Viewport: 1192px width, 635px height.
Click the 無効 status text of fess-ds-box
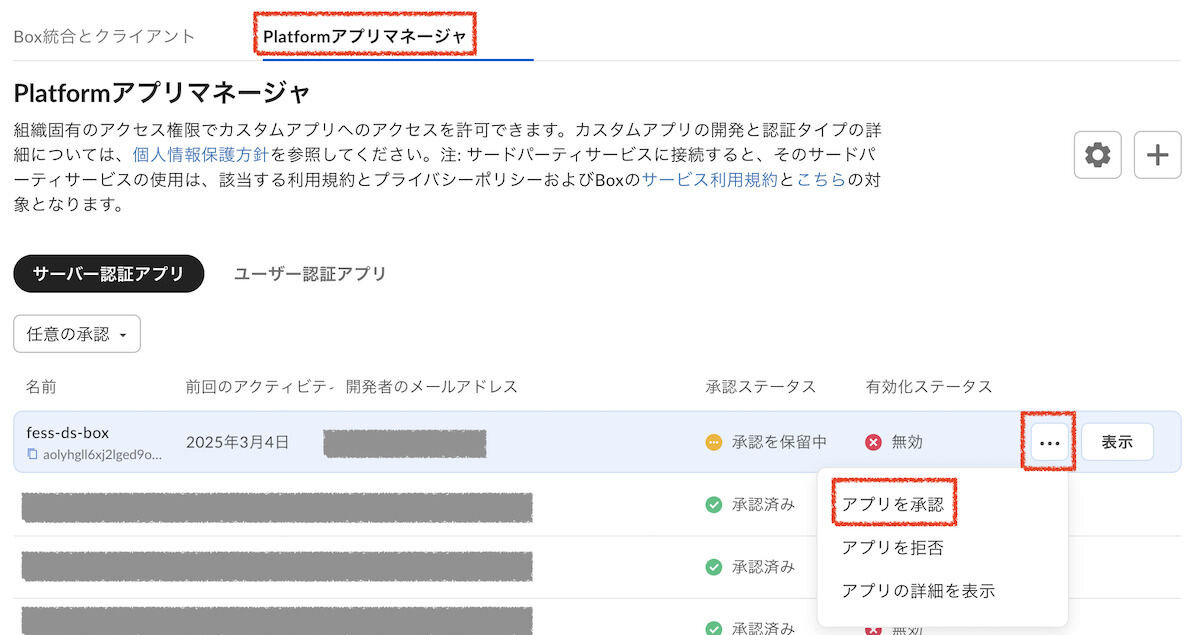click(907, 443)
